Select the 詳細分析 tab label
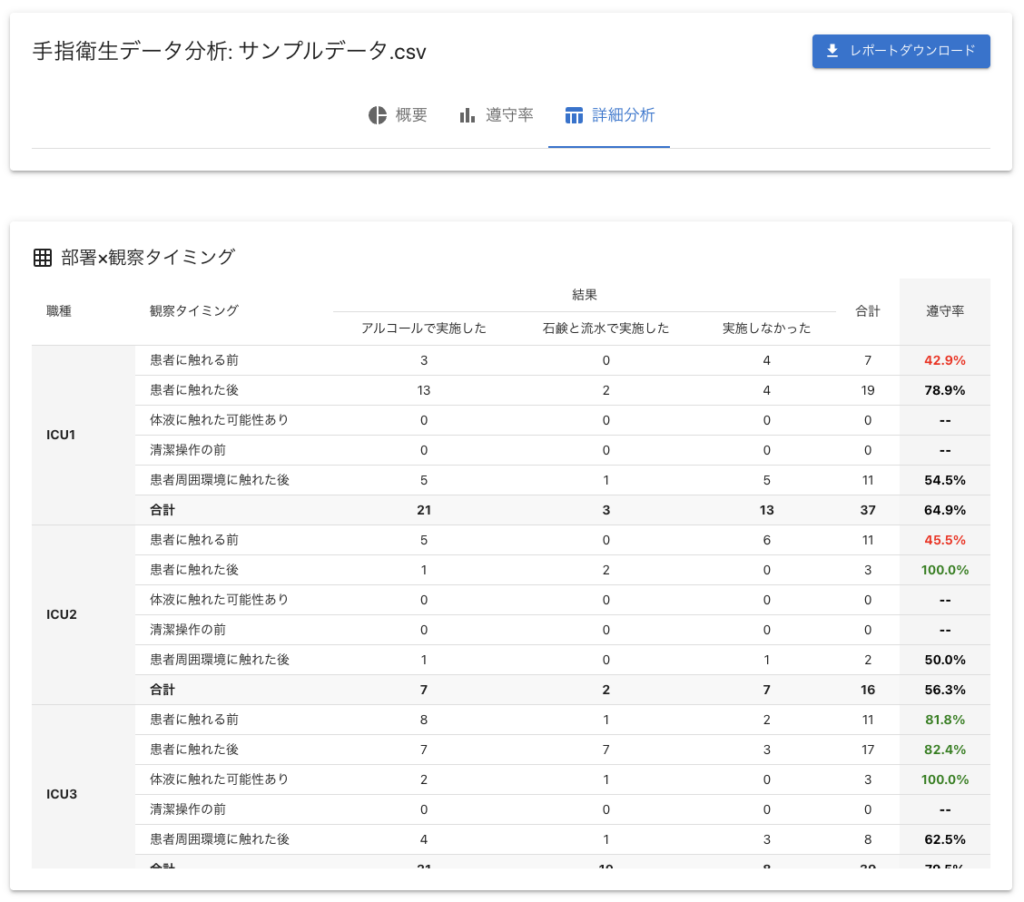Image resolution: width=1024 pixels, height=902 pixels. pos(623,115)
